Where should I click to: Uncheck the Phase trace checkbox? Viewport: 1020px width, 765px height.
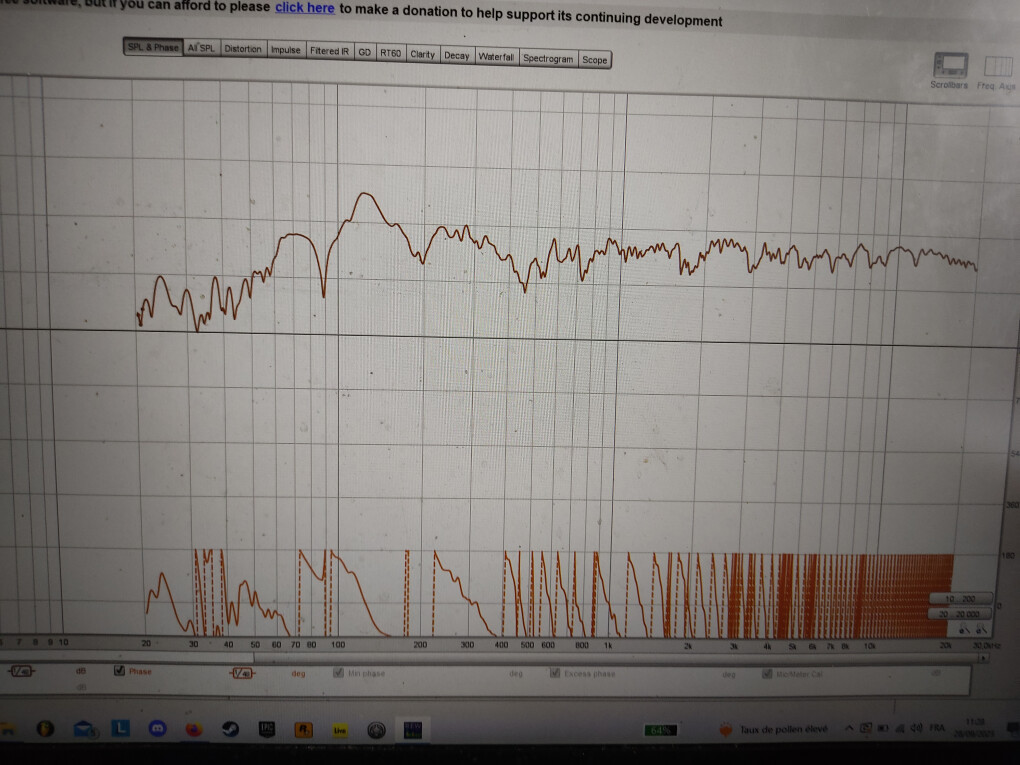[x=119, y=670]
